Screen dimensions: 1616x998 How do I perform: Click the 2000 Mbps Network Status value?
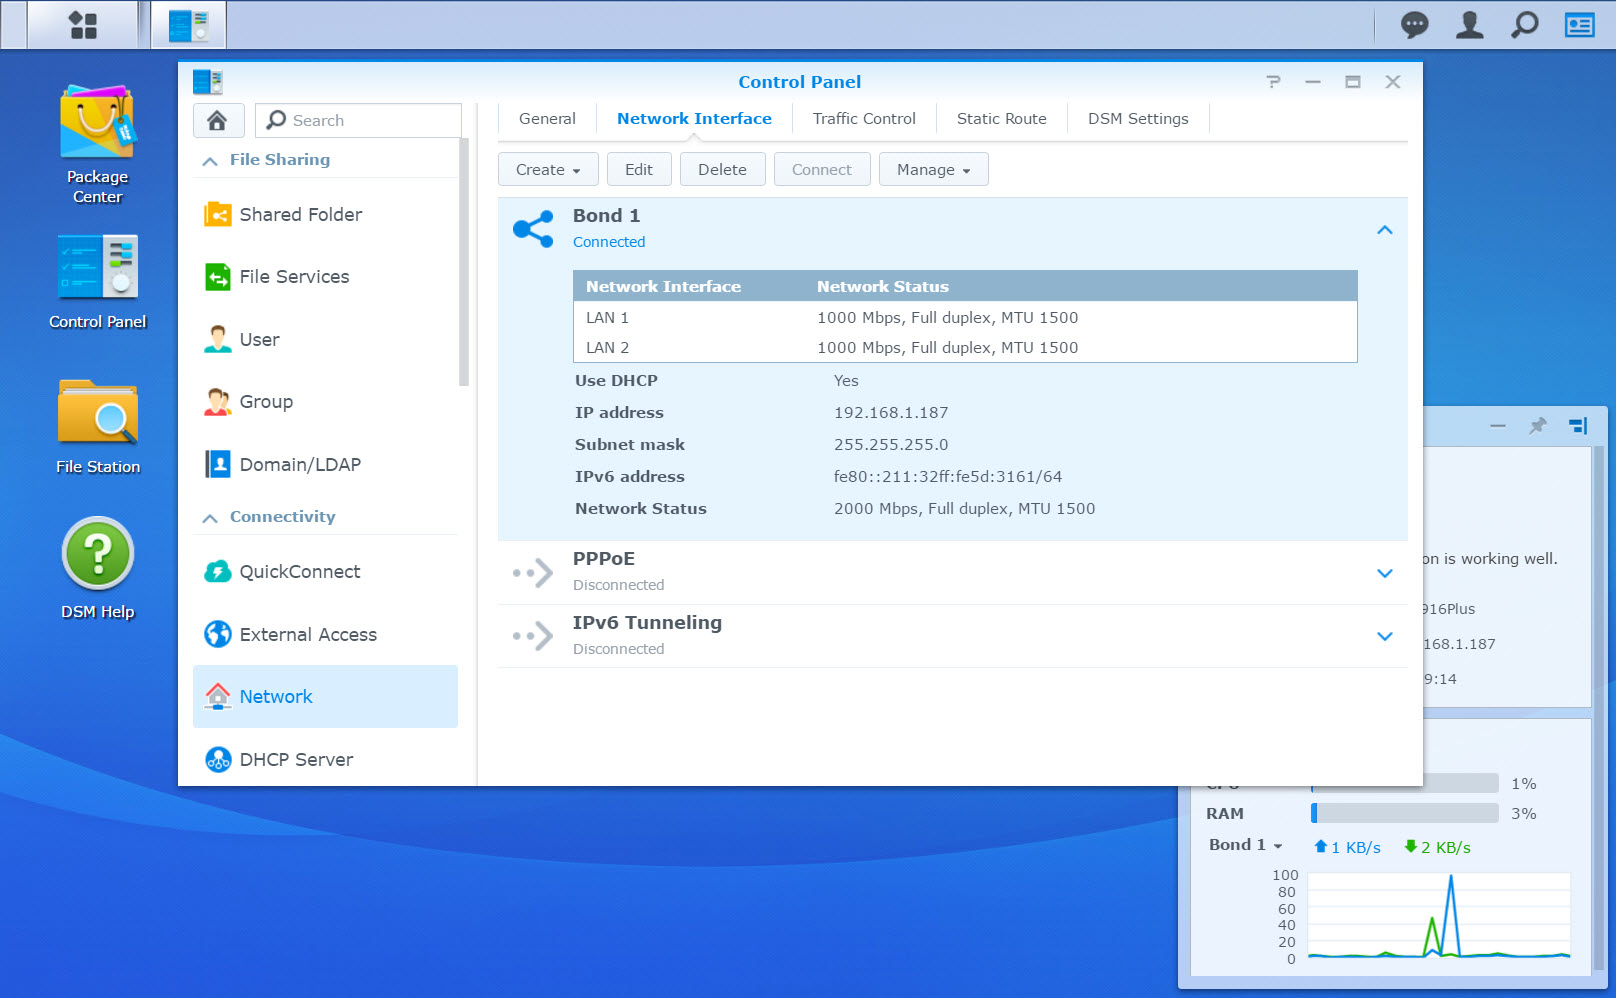pos(964,508)
